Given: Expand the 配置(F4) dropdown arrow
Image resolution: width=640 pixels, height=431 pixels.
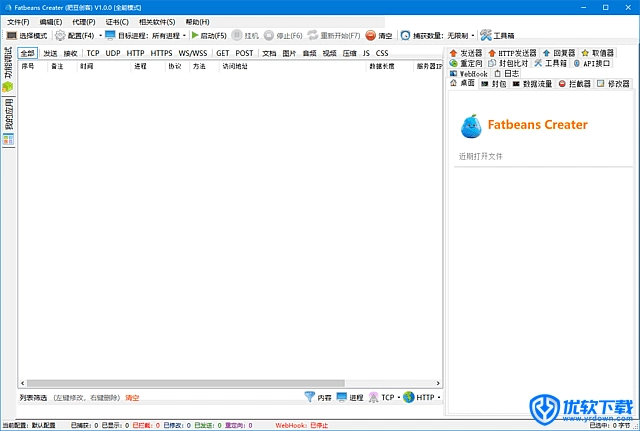Looking at the screenshot, I should (100, 36).
